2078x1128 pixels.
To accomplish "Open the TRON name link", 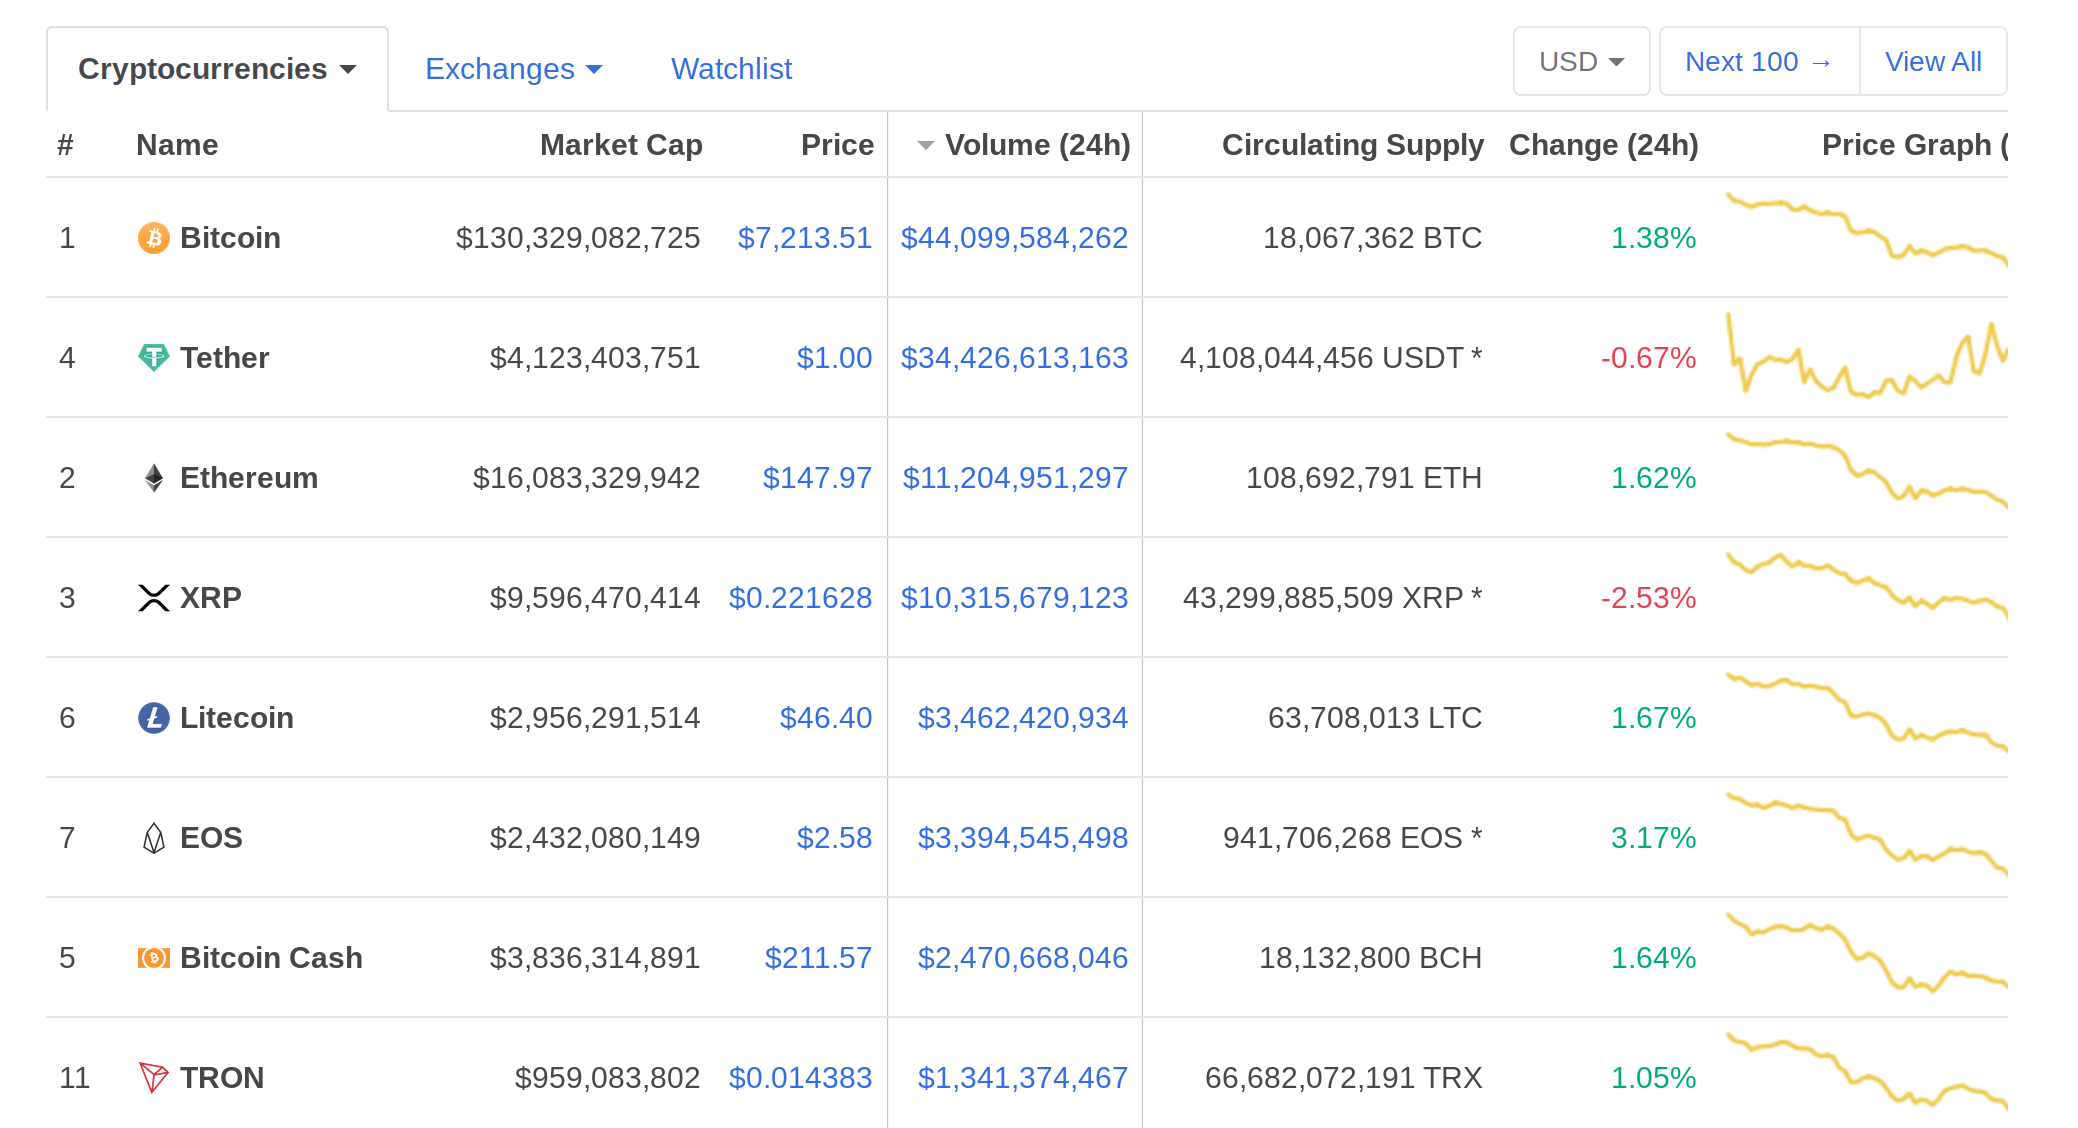I will 222,1078.
